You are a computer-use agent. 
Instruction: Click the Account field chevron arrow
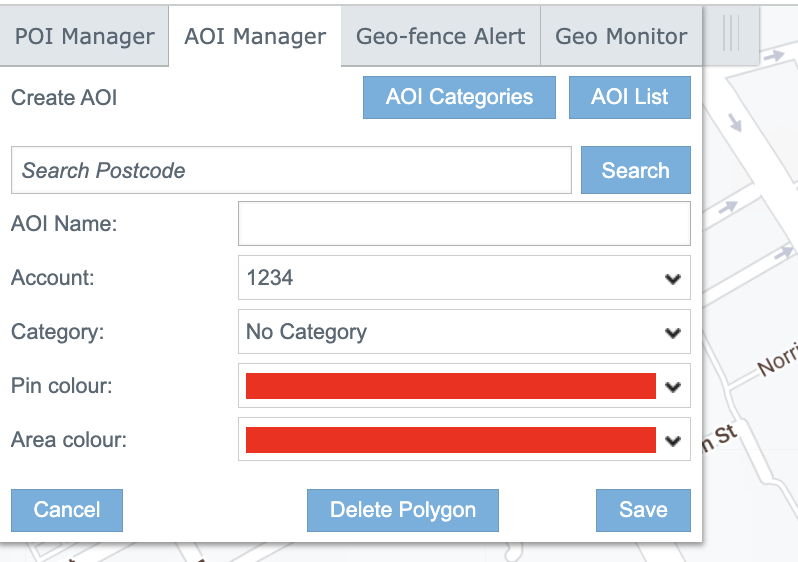point(673,279)
